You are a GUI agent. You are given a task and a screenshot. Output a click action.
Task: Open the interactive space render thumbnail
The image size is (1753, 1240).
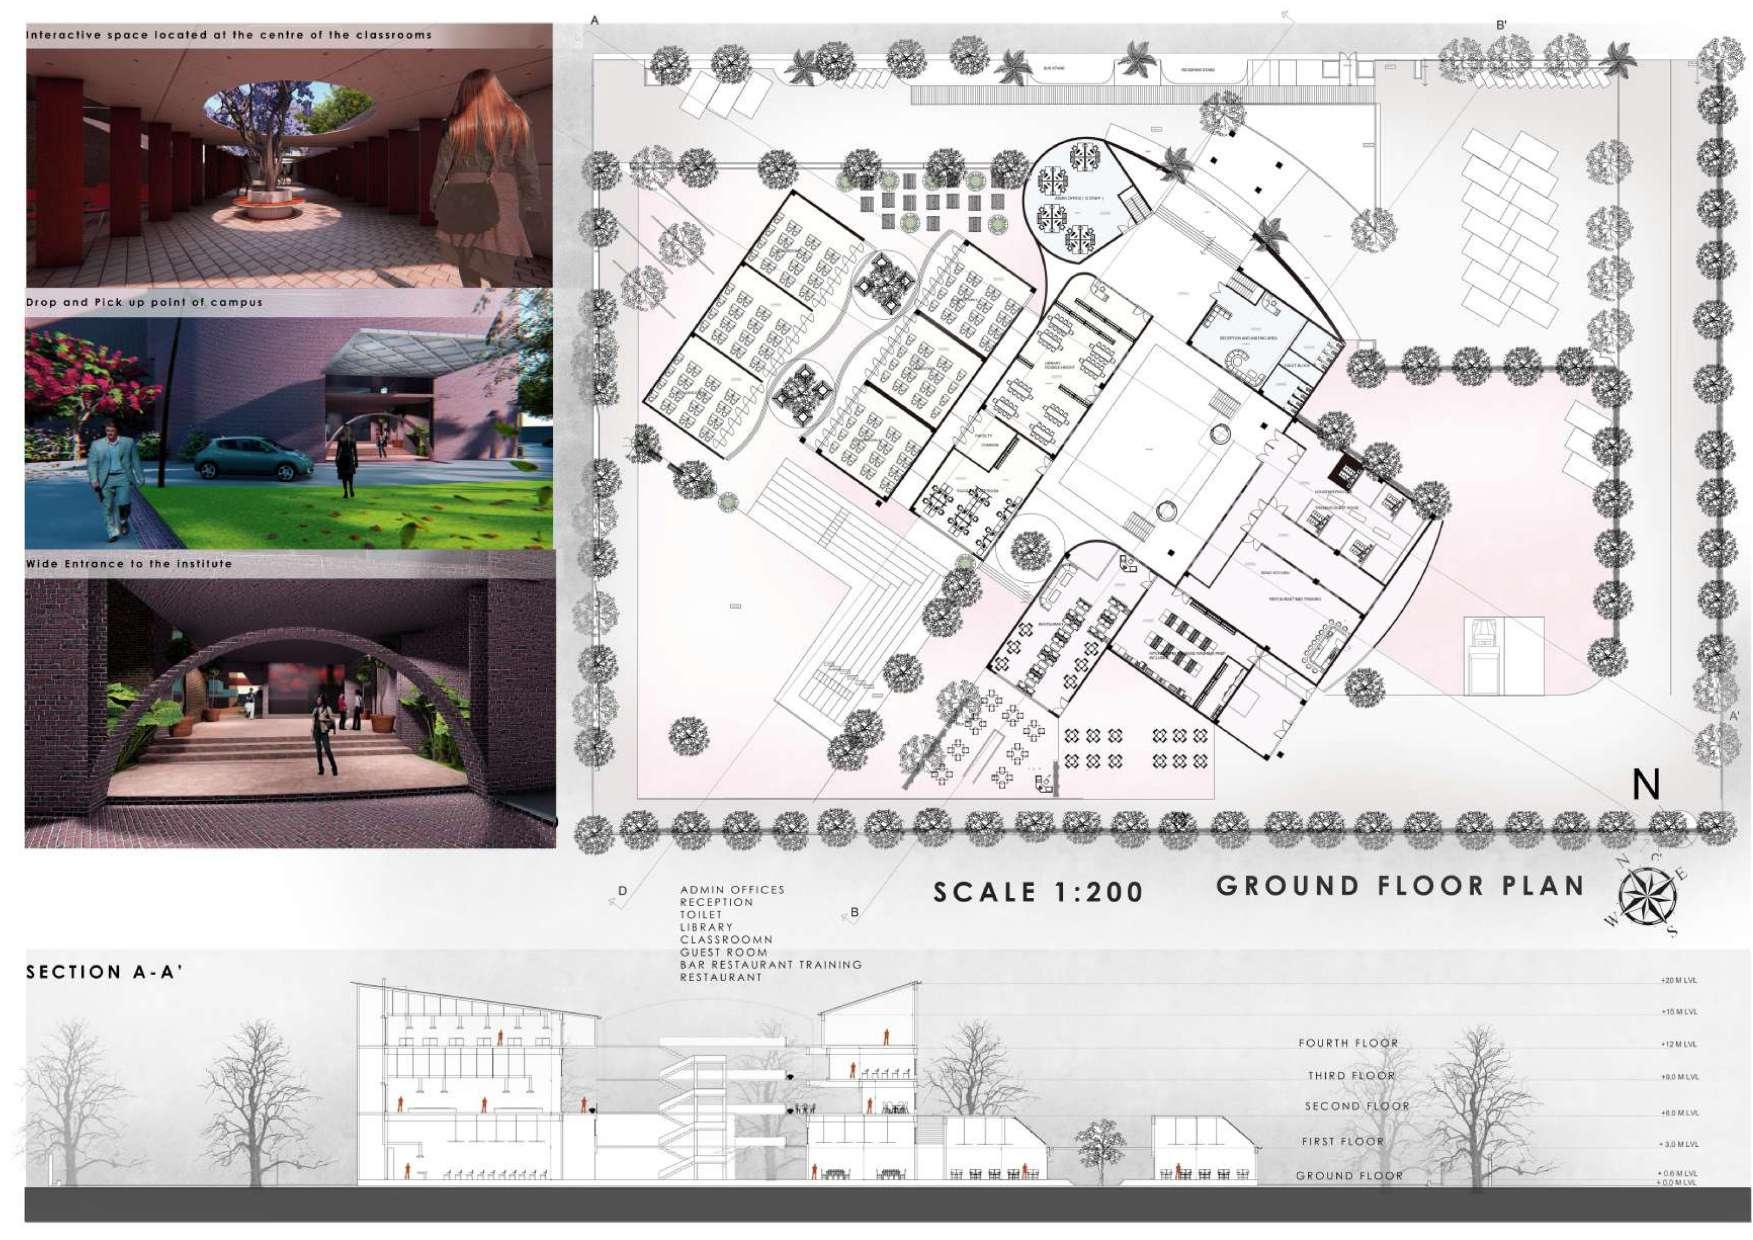coord(288,156)
